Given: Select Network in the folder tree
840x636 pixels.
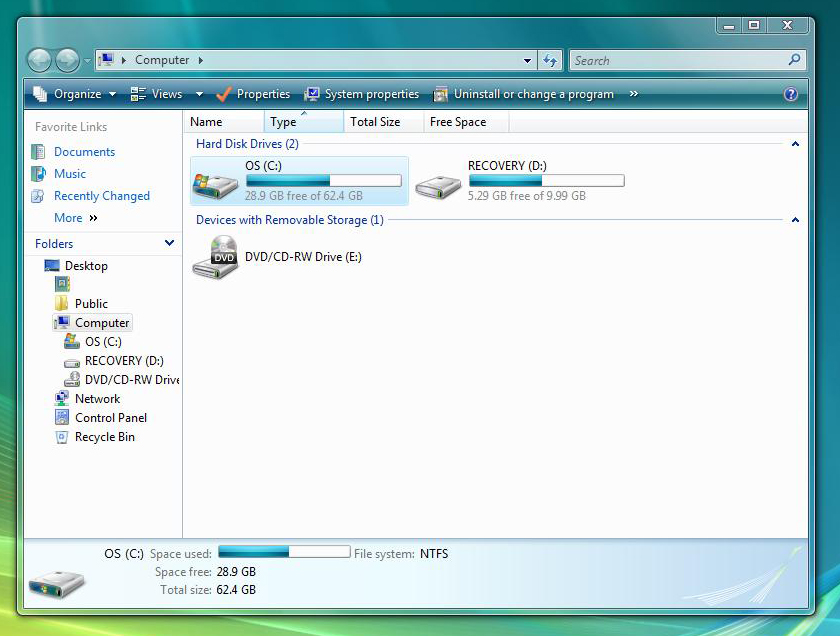Looking at the screenshot, I should [x=98, y=399].
